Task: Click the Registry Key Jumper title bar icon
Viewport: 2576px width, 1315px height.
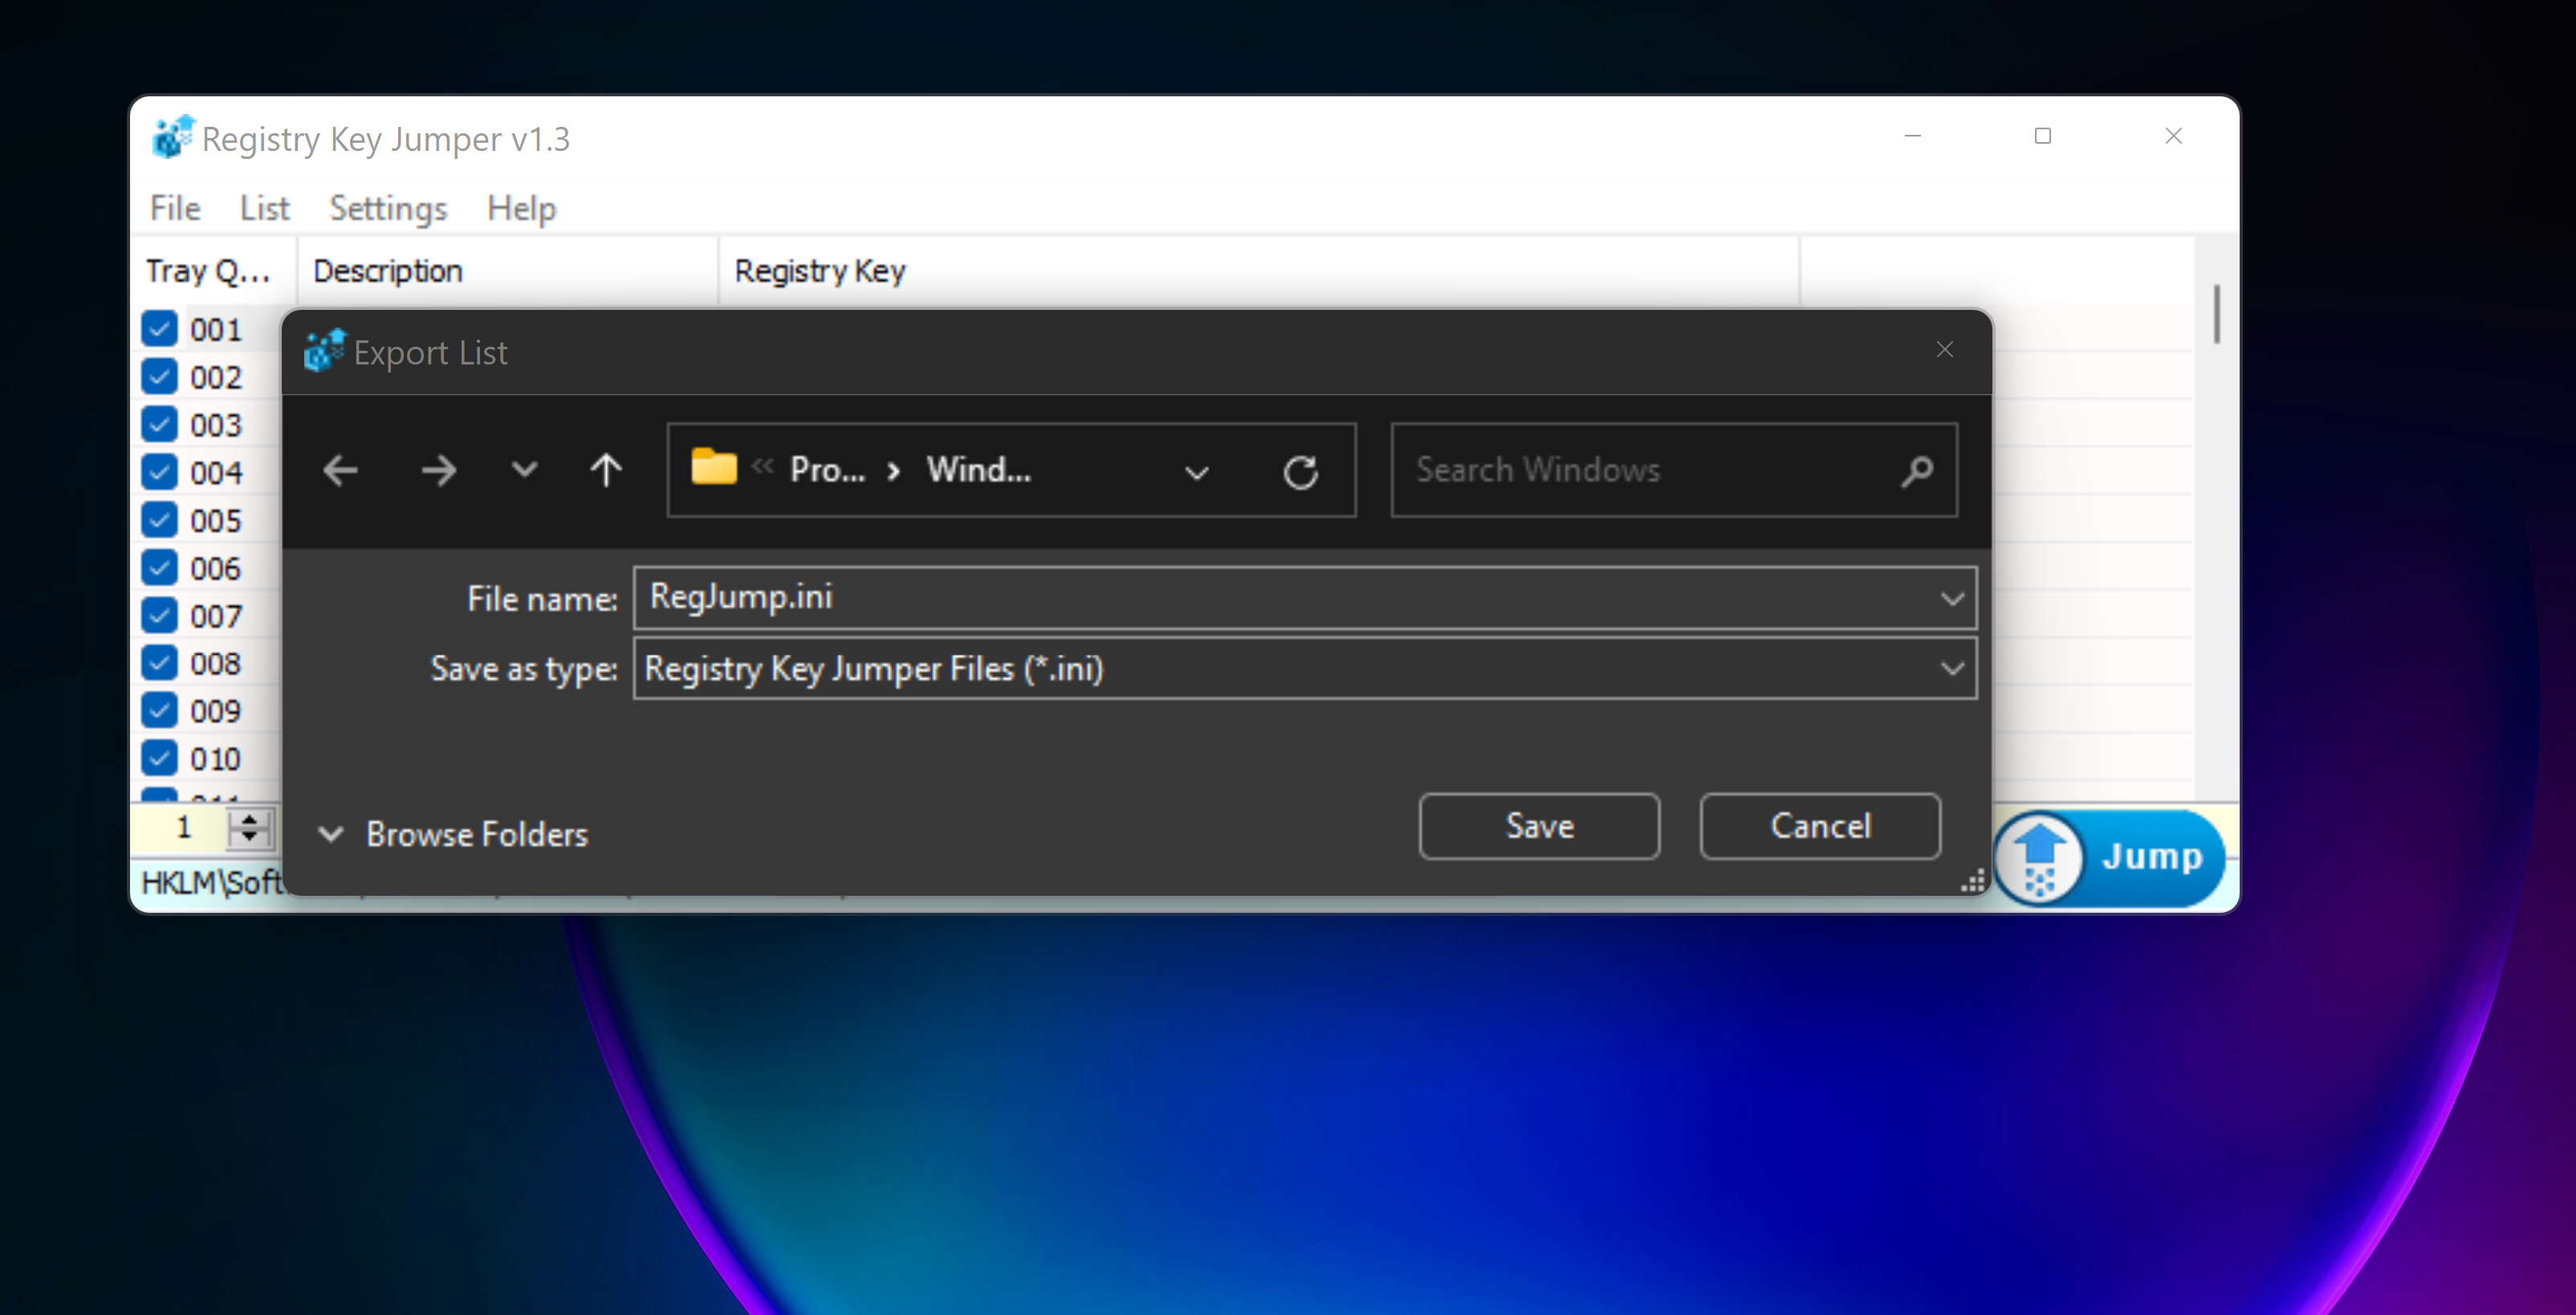Action: [x=173, y=137]
